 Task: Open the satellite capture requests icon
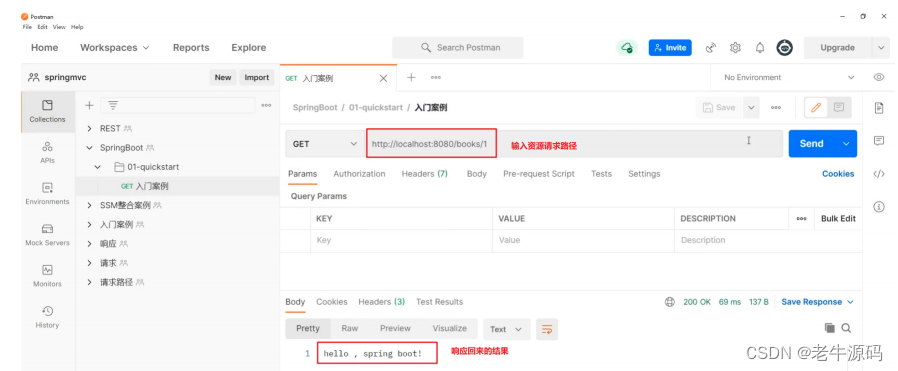[711, 48]
